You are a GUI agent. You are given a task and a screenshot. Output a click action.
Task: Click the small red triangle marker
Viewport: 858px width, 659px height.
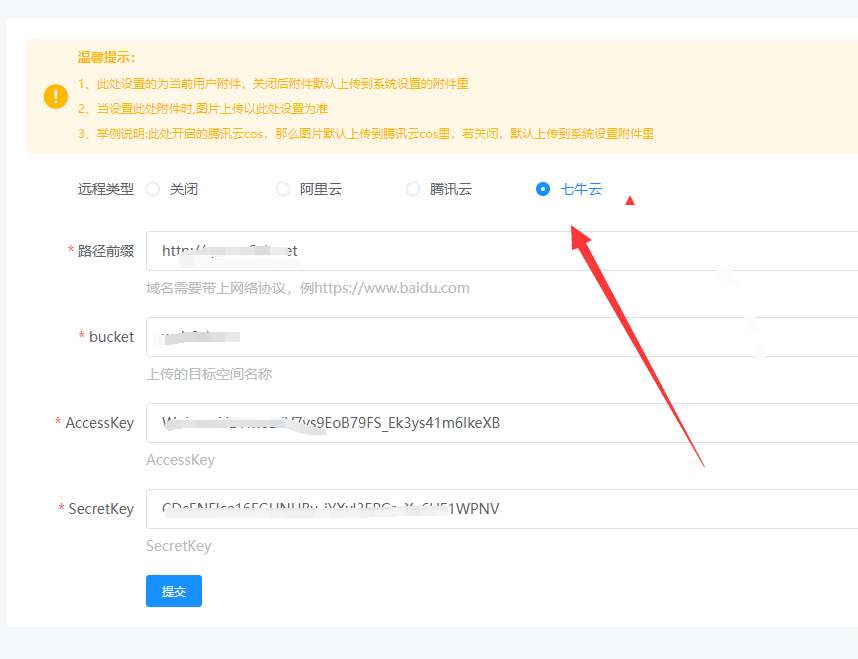point(629,201)
